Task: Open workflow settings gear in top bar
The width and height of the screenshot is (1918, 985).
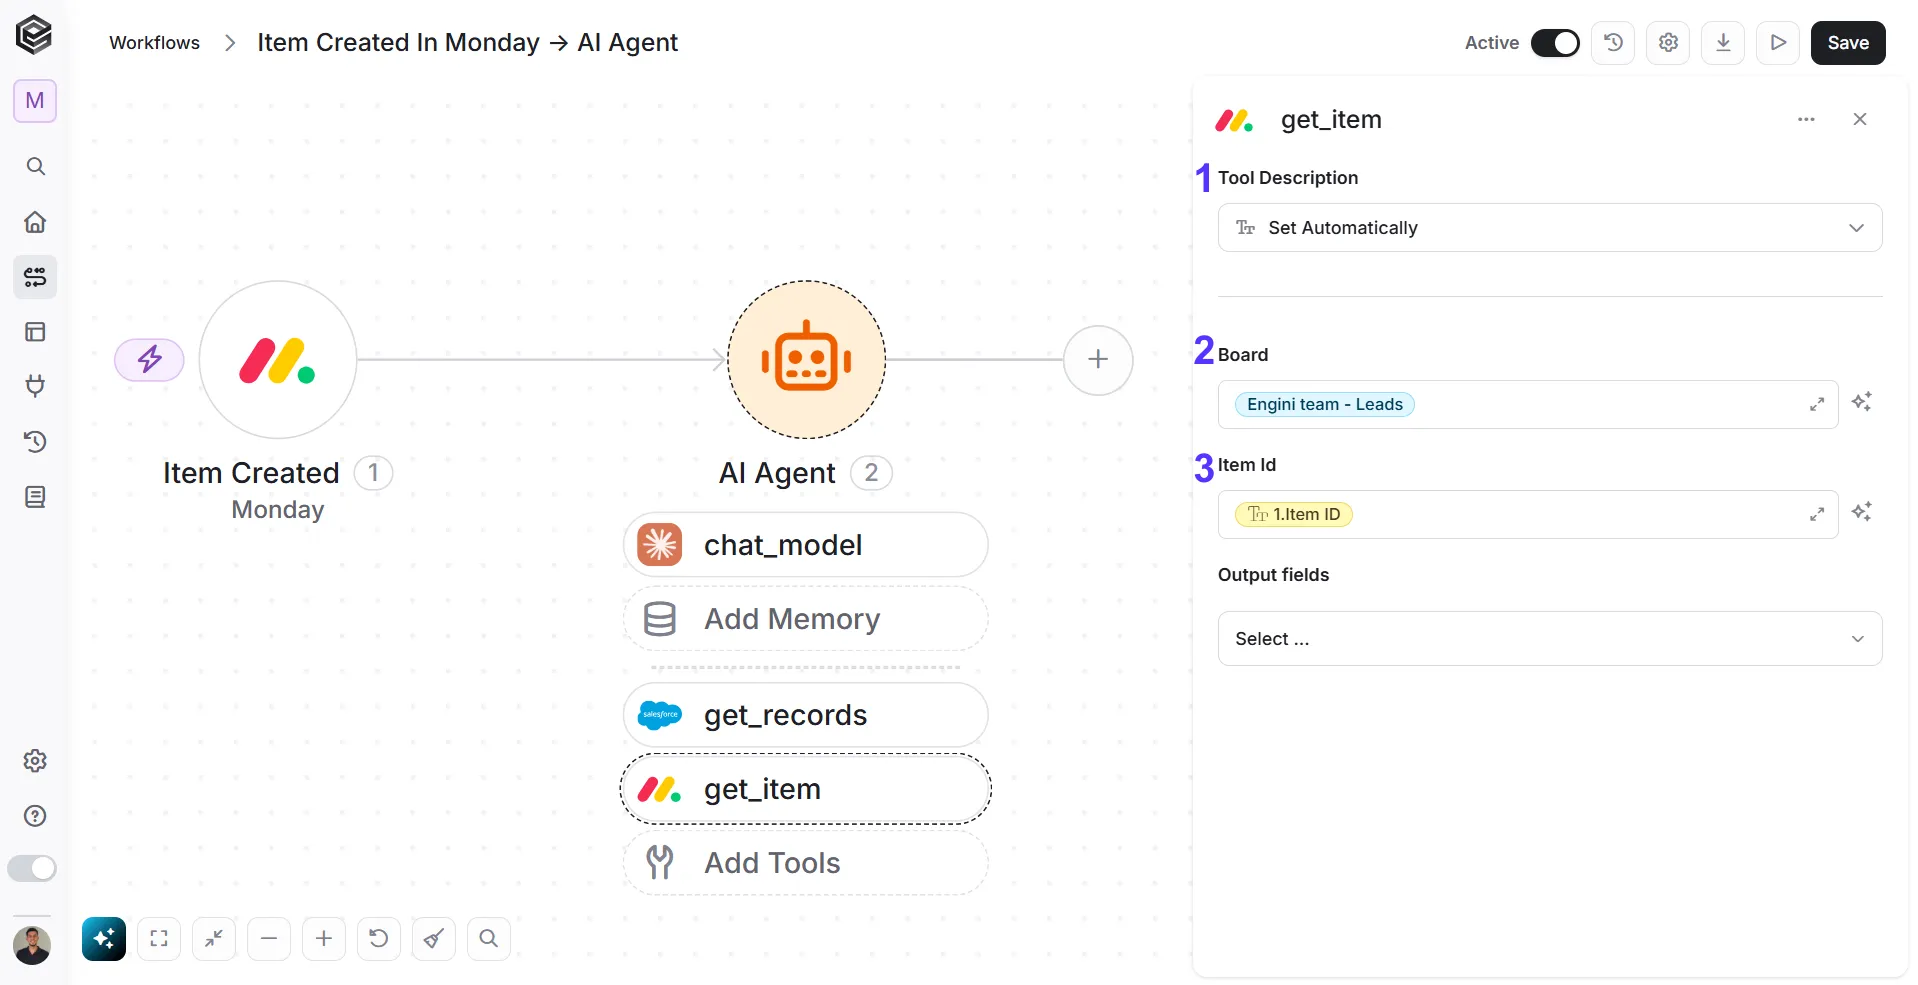Action: point(1668,43)
